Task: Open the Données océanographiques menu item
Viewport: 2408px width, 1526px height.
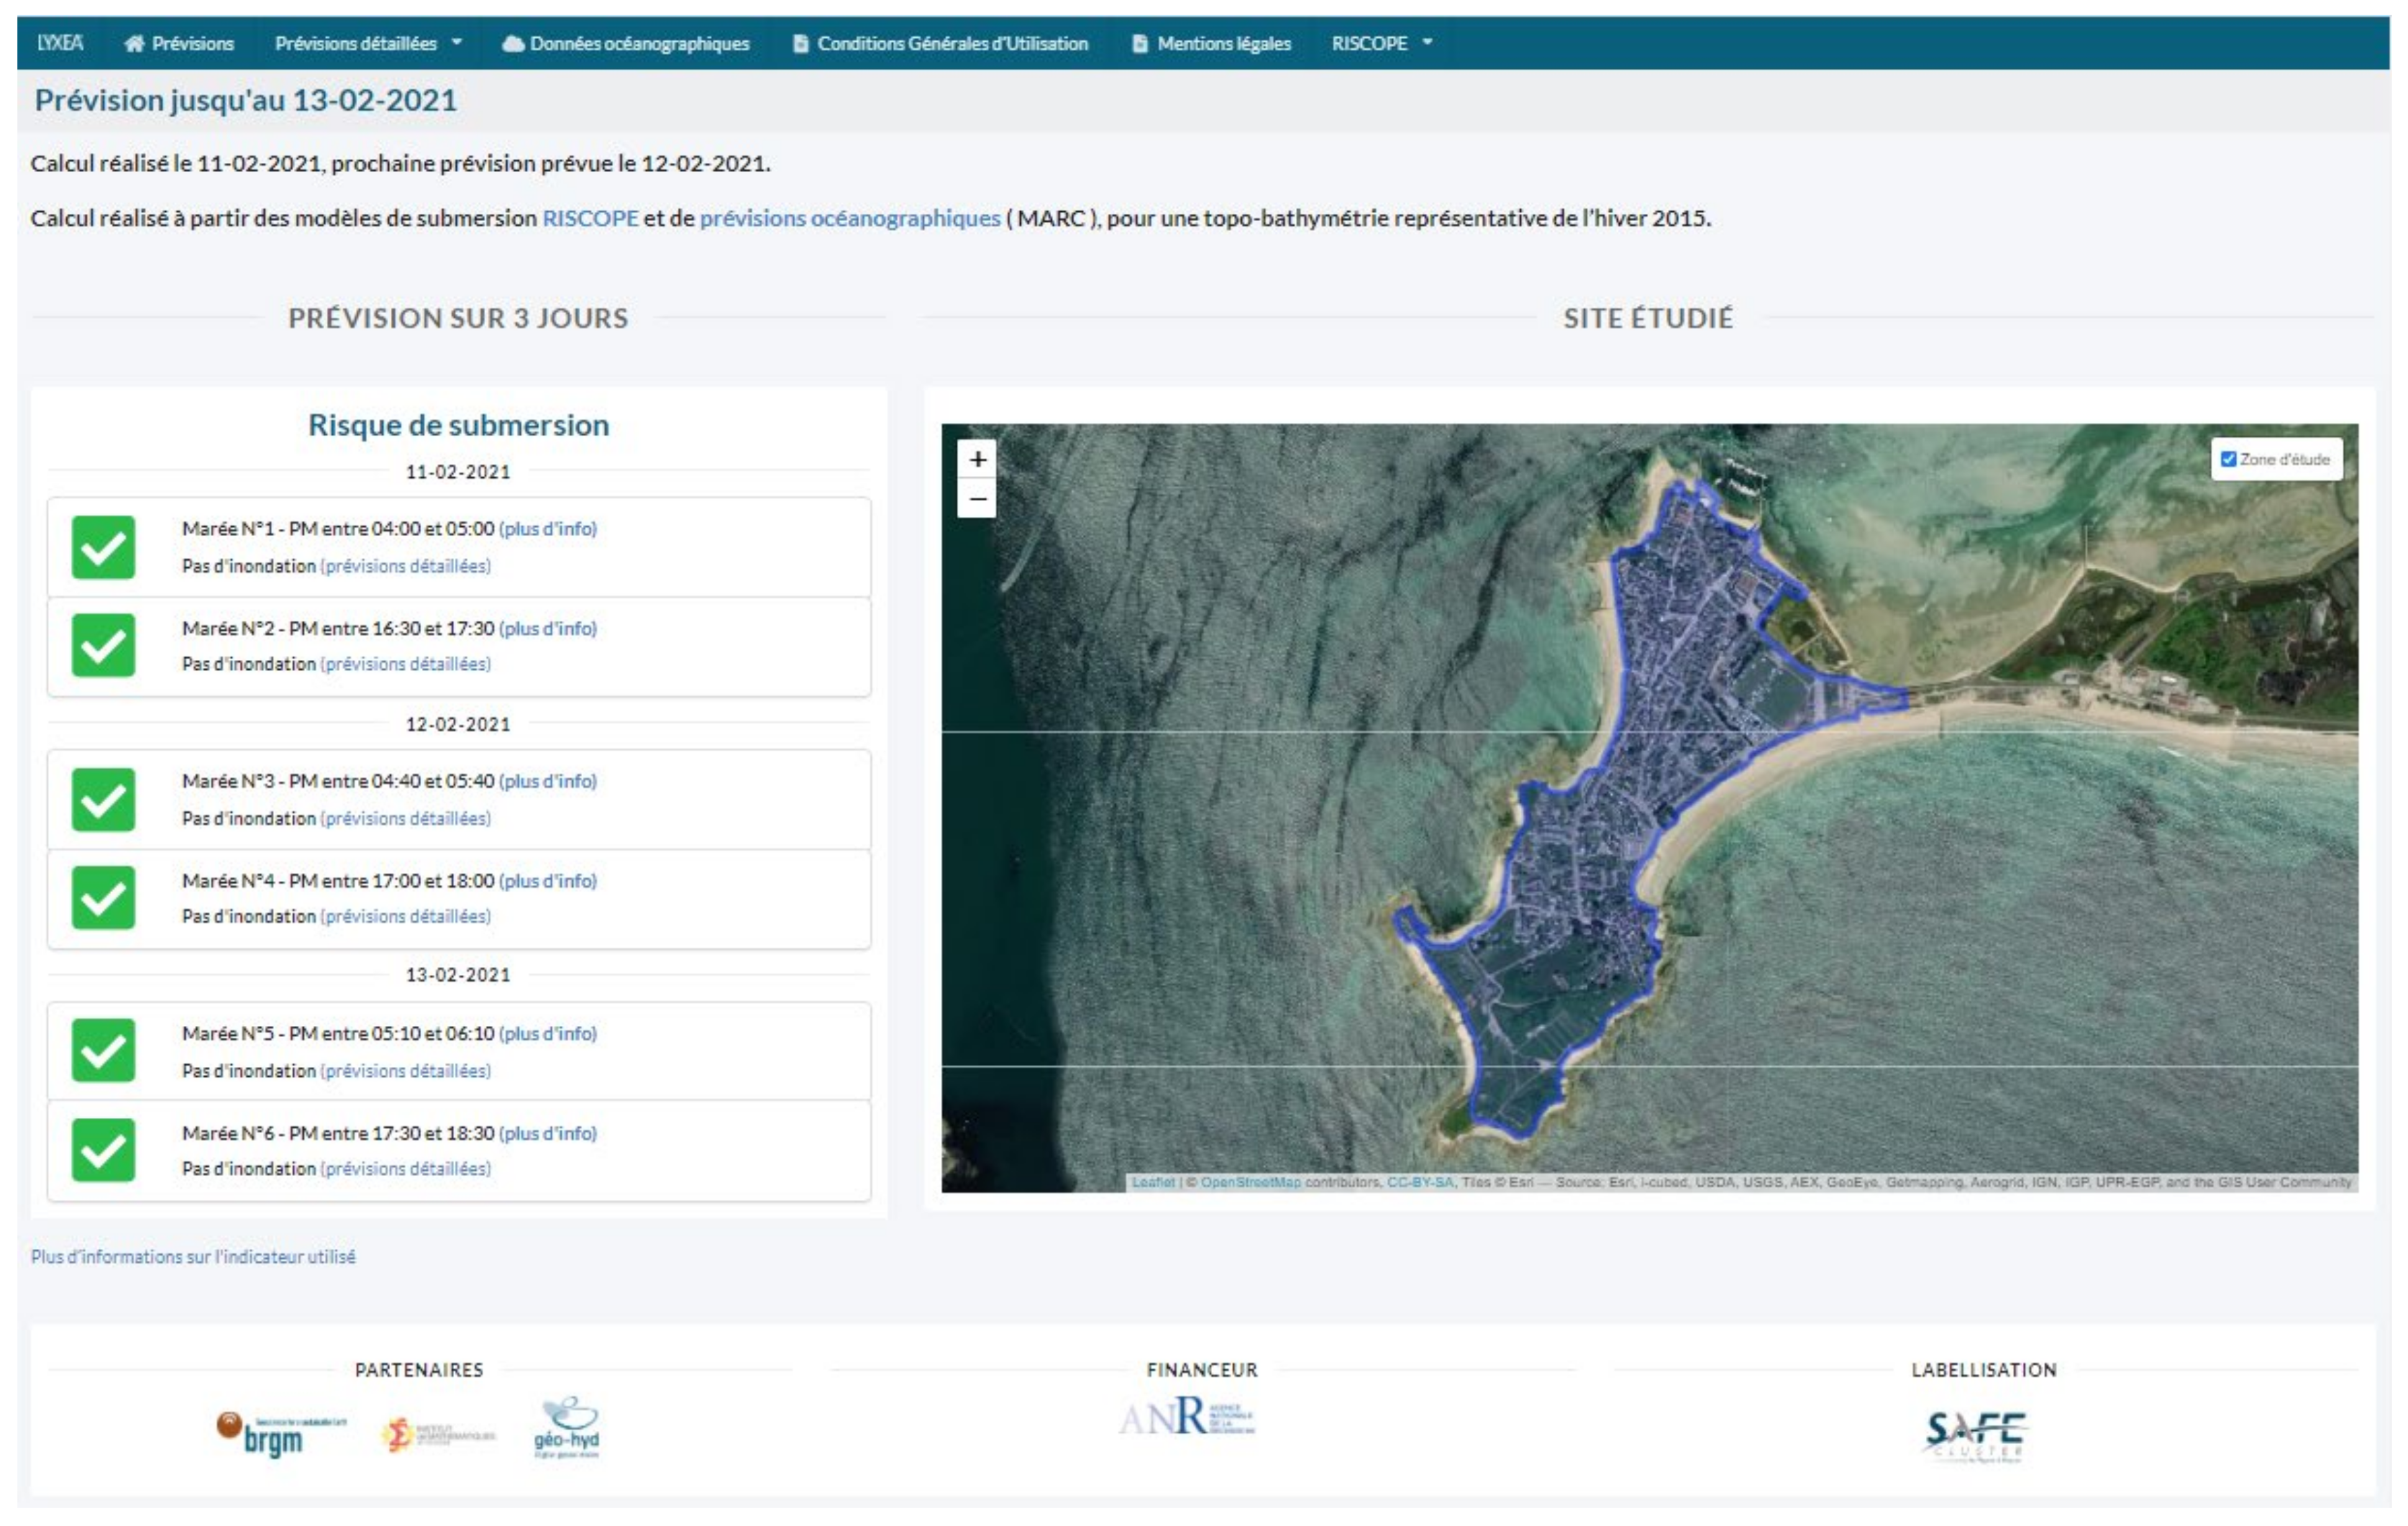Action: [x=626, y=43]
